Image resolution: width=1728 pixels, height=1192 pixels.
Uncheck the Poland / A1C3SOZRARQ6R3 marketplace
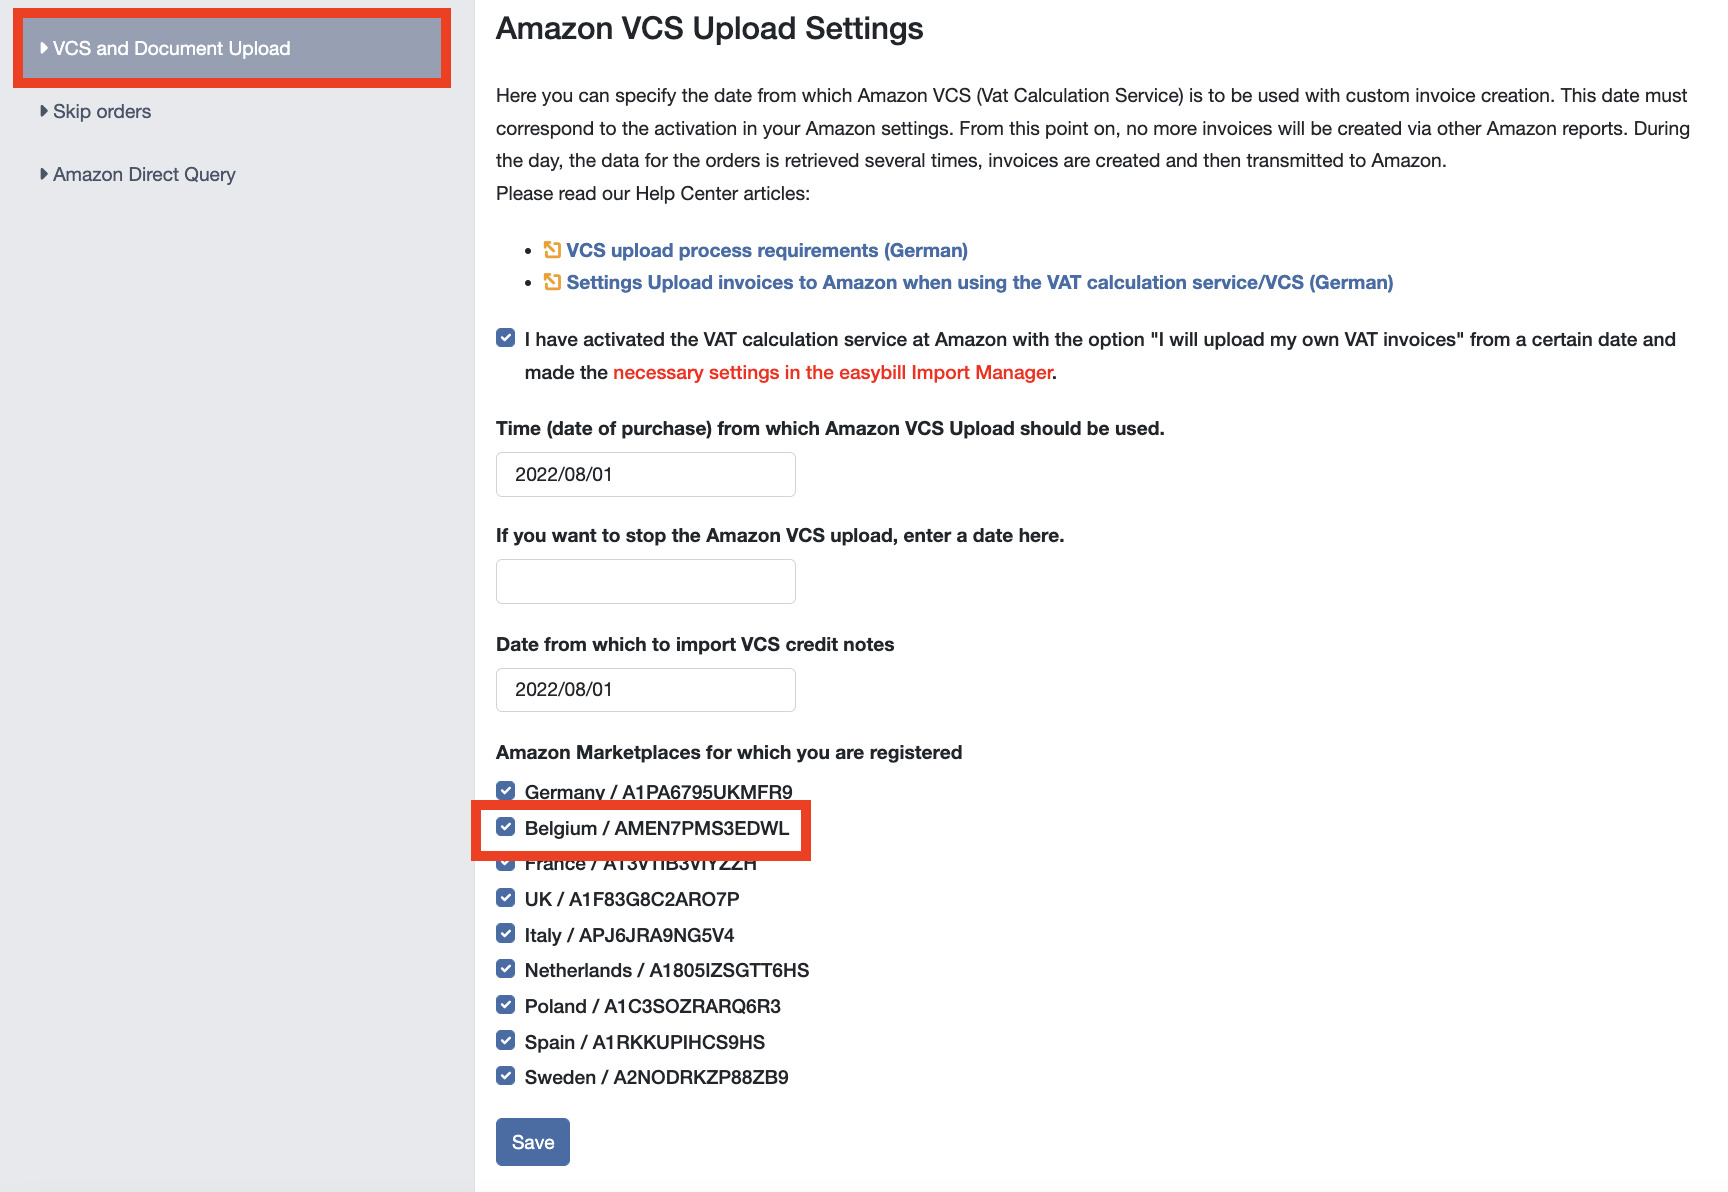(x=505, y=1004)
